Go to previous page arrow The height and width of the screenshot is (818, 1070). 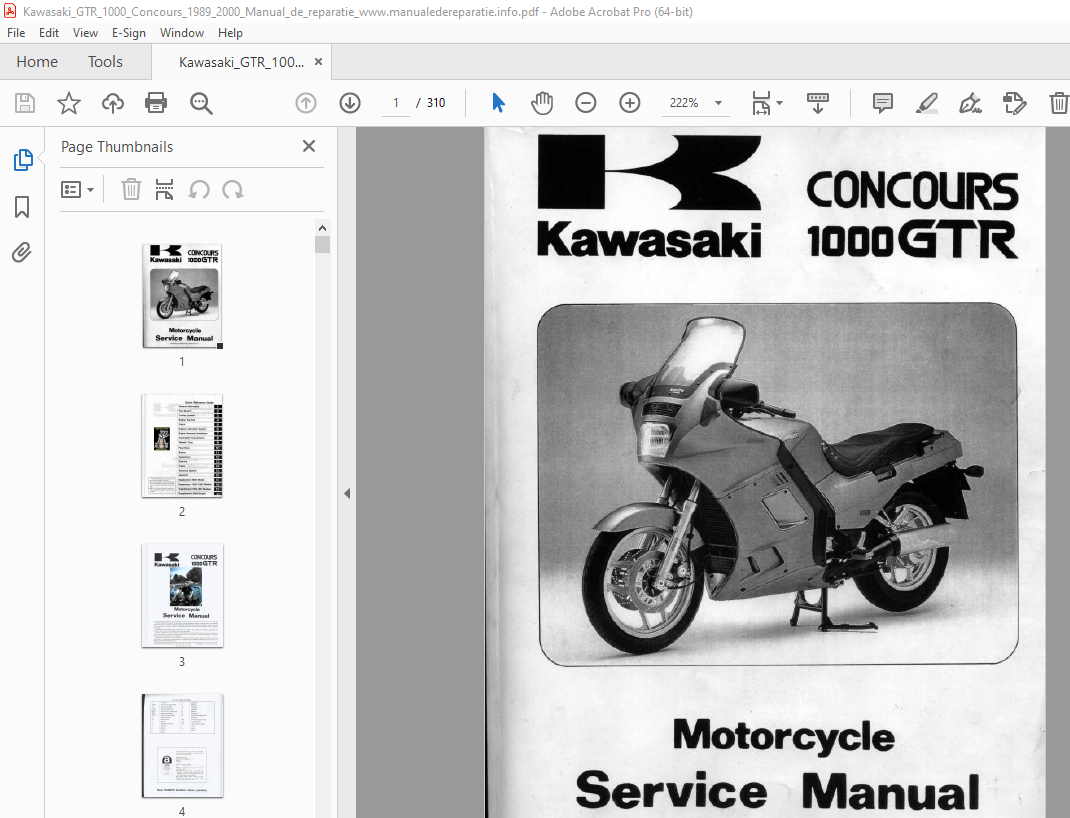[x=306, y=103]
